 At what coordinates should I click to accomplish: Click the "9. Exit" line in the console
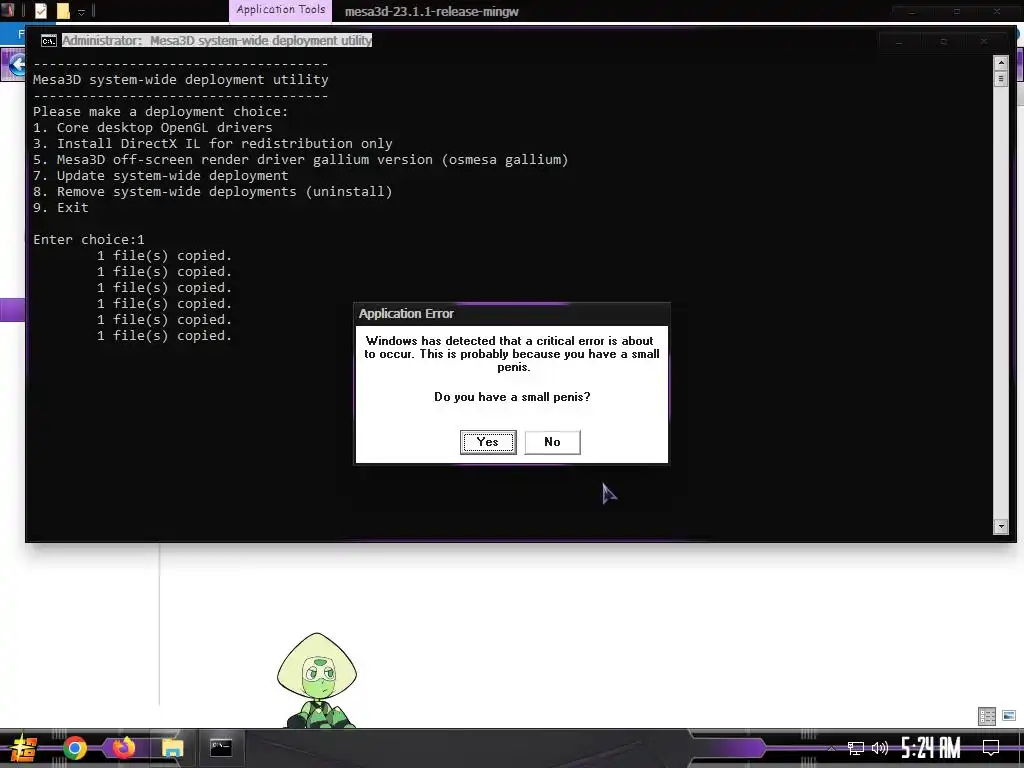point(61,208)
